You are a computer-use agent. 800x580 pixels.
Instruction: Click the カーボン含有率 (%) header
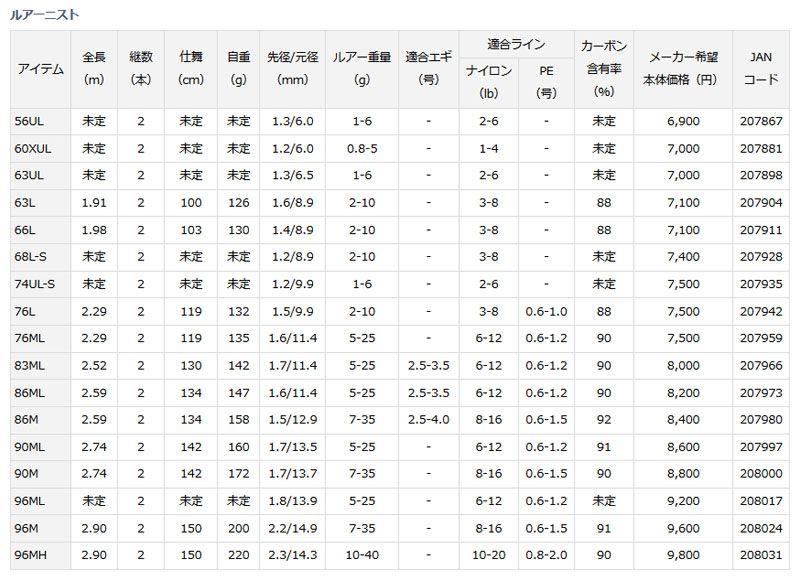tap(604, 69)
